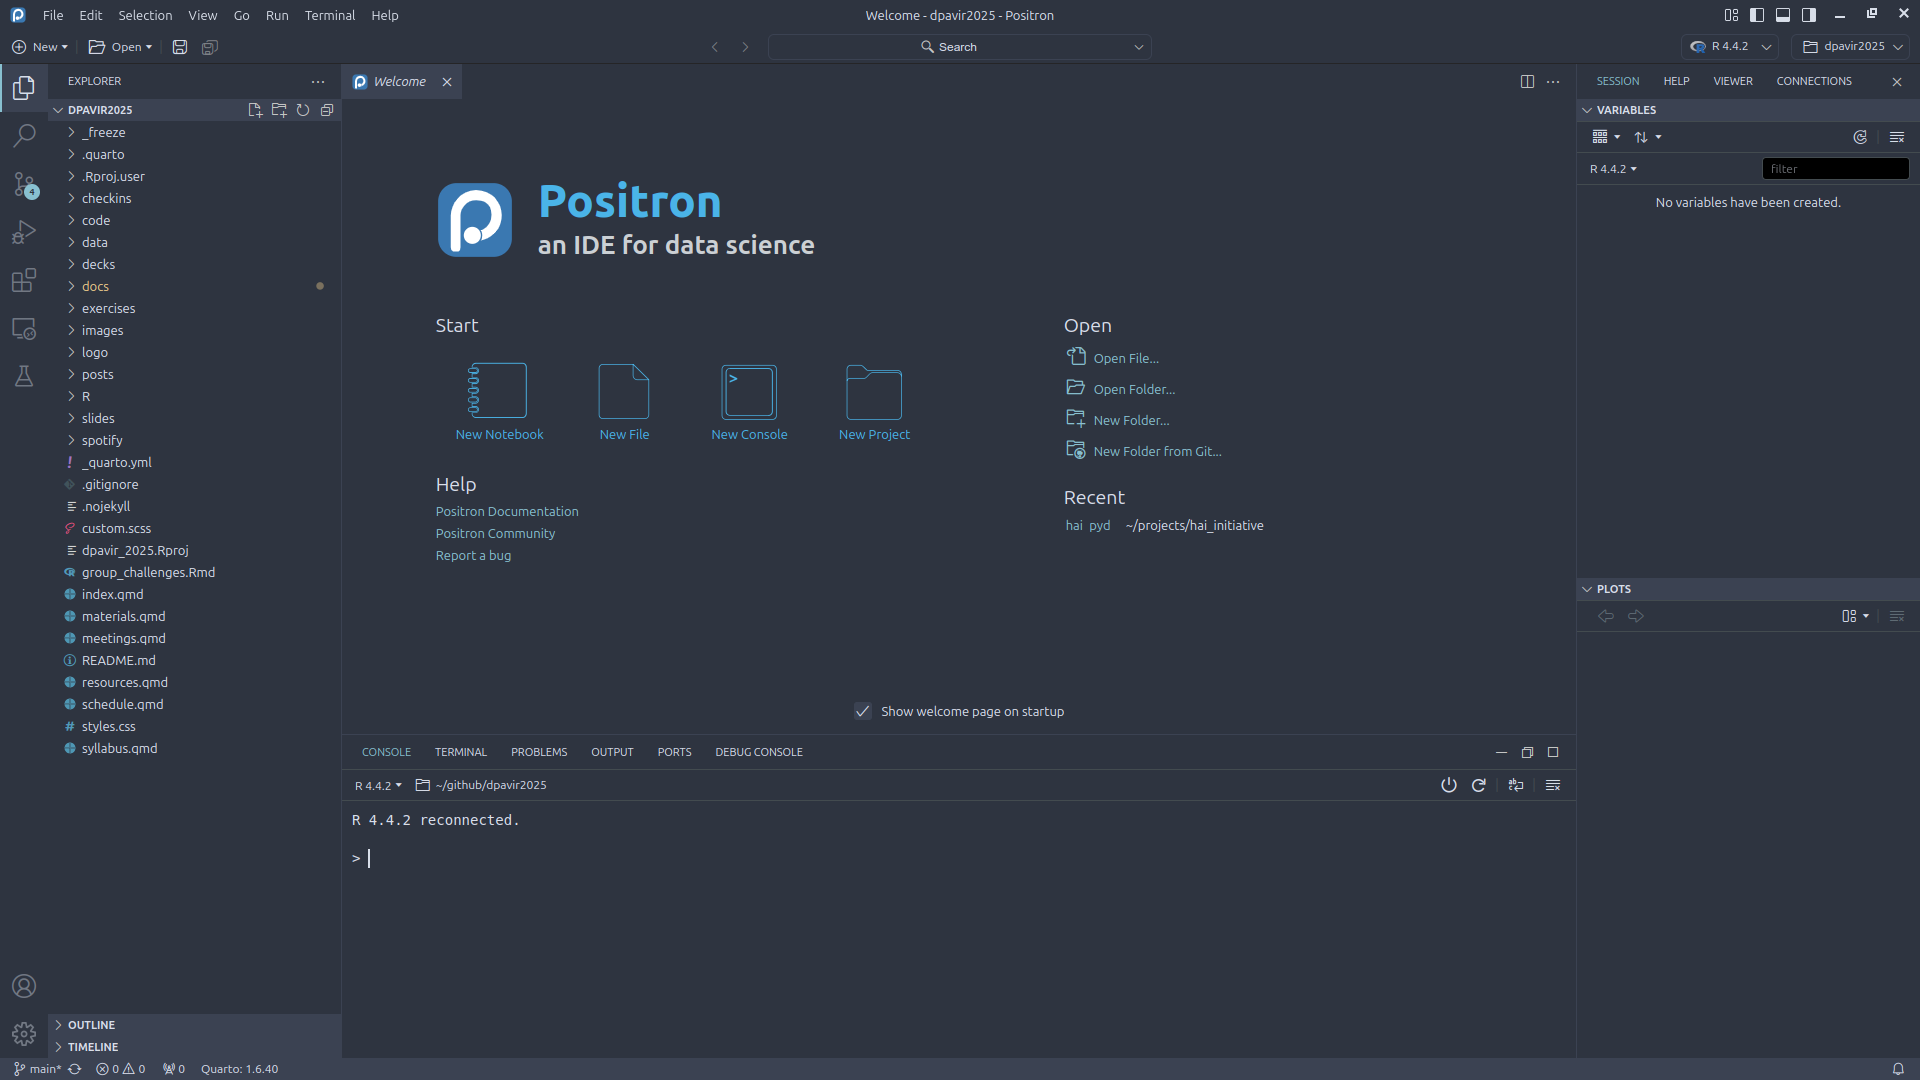Open Source Control view icon
The image size is (1920, 1080).
click(x=24, y=184)
